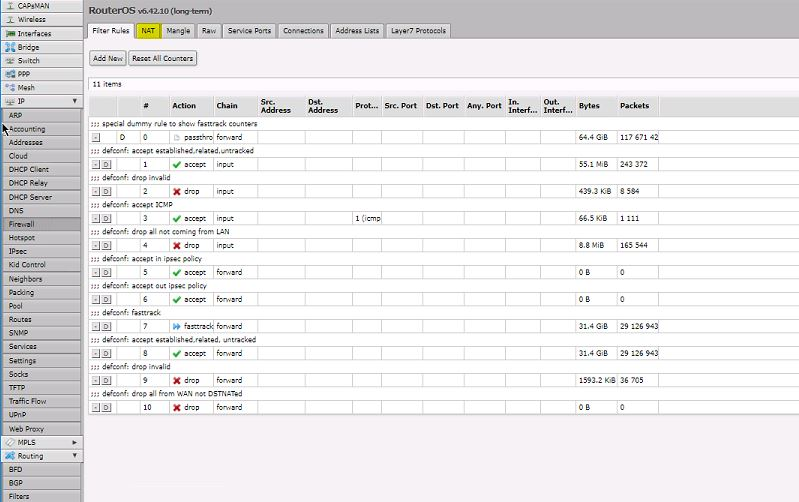
Task: Click red drop X of rule 2
Action: [177, 192]
